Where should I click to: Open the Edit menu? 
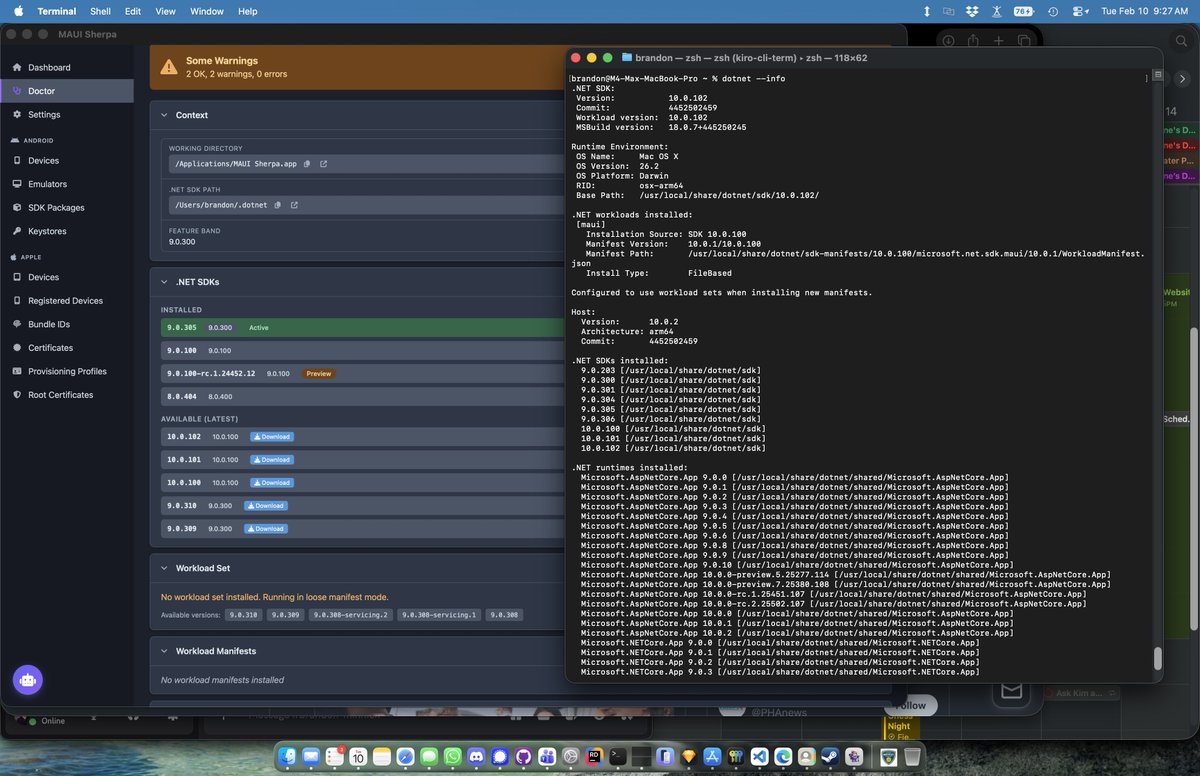133,11
